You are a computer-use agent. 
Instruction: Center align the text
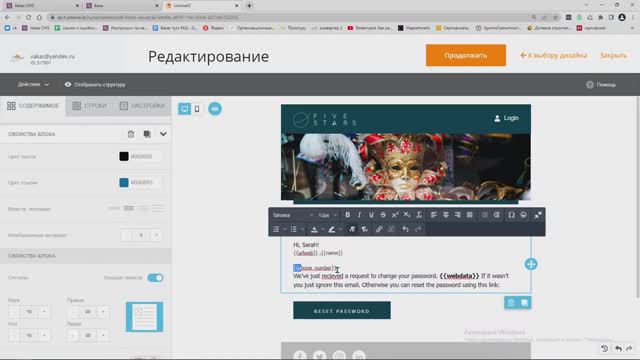point(446,215)
